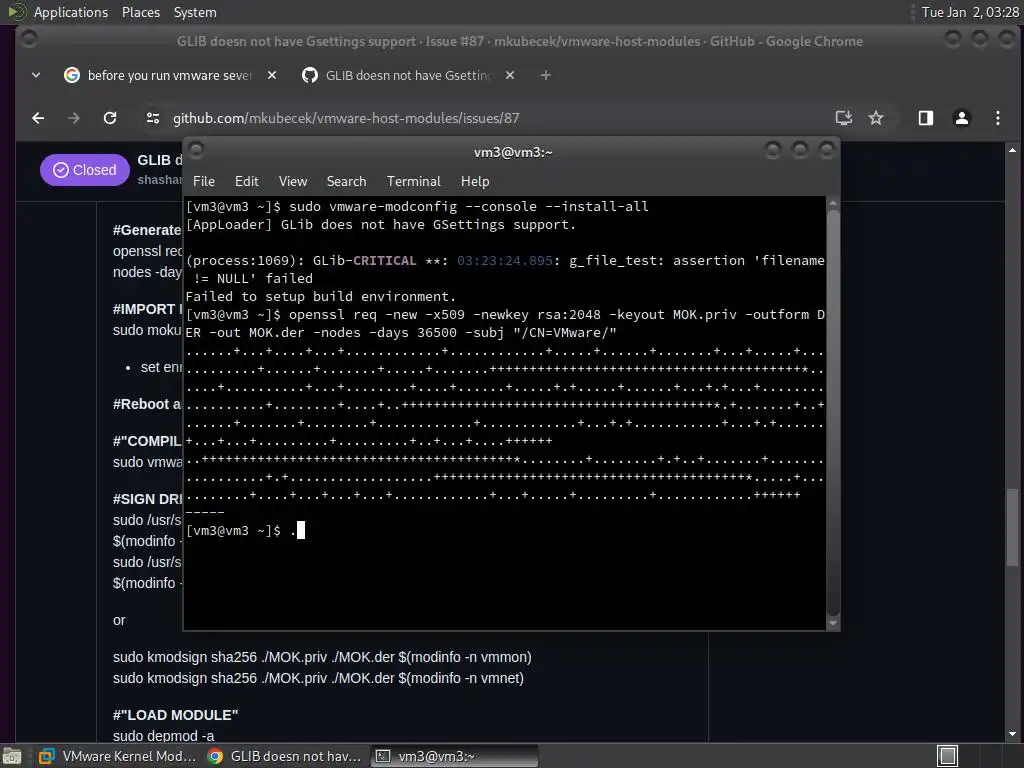
Task: Switch to Chrome GLIB taskbar window
Action: pyautogui.click(x=284, y=756)
